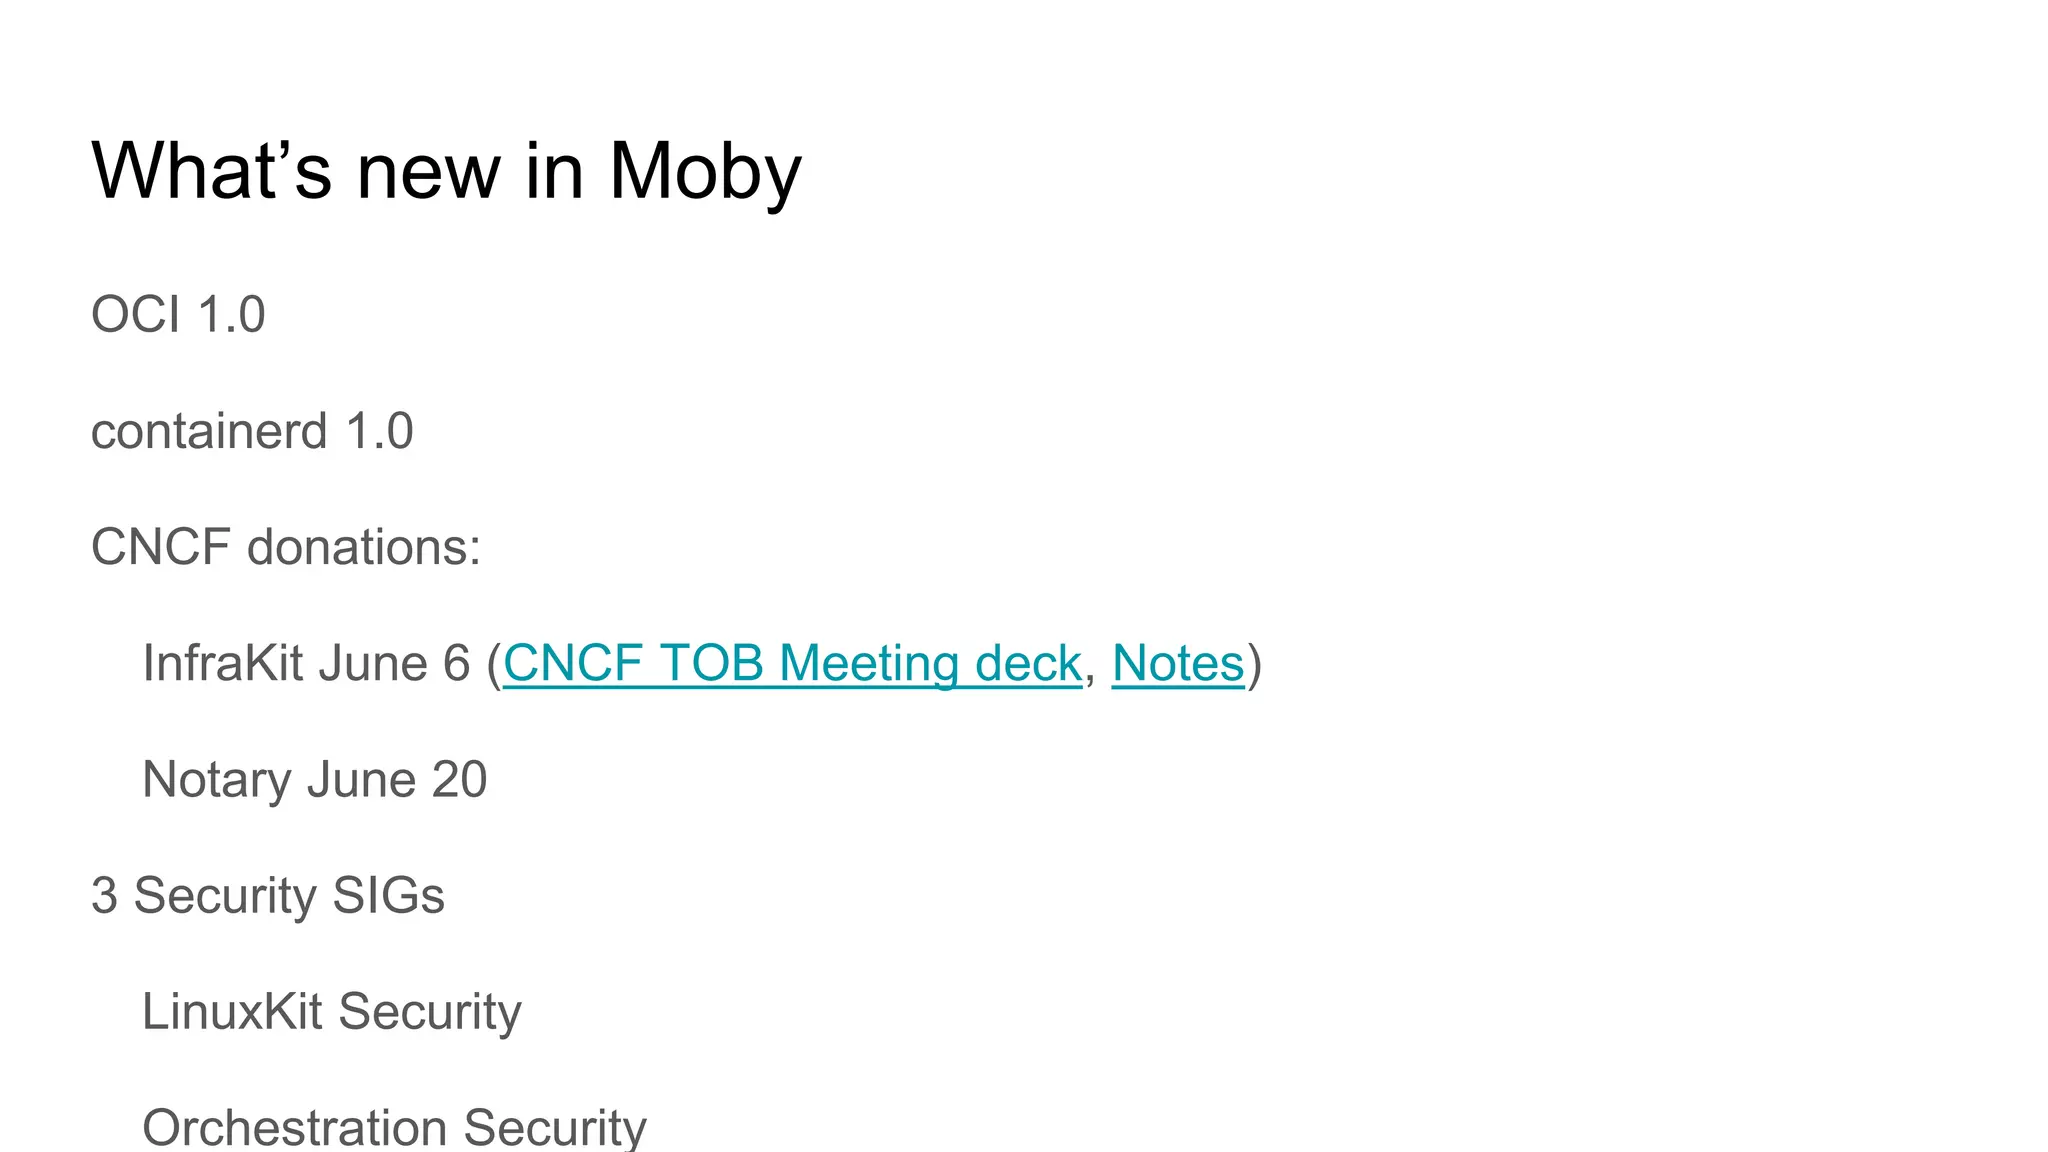Click the word InfraKit
Viewport: 2048px width, 1152px height.
(223, 664)
